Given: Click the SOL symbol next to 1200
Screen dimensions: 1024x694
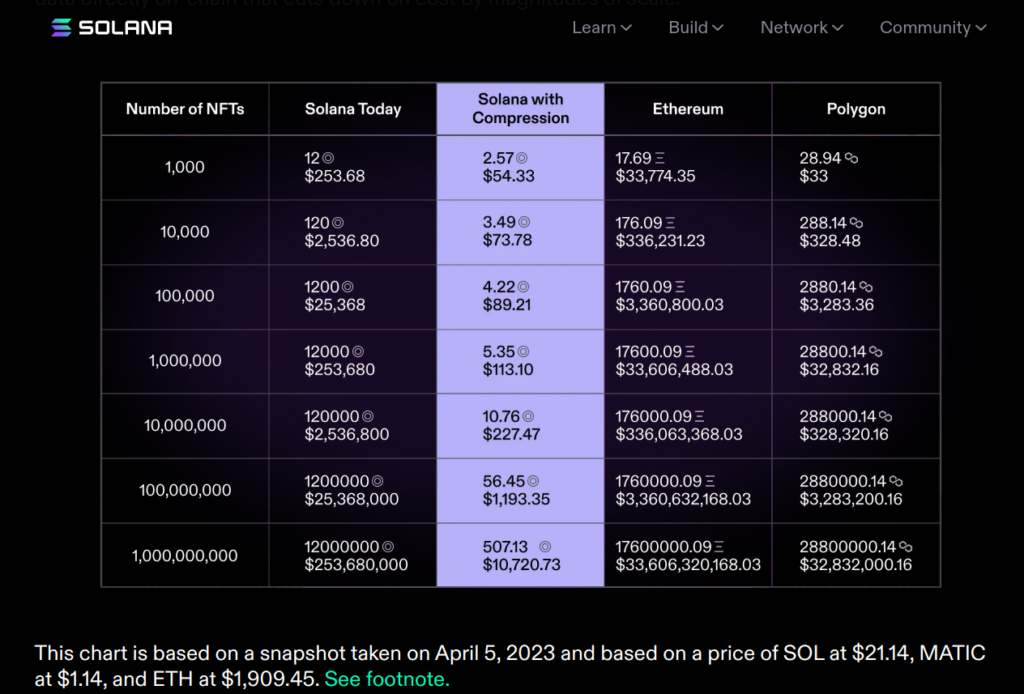Looking at the screenshot, I should point(347,287).
